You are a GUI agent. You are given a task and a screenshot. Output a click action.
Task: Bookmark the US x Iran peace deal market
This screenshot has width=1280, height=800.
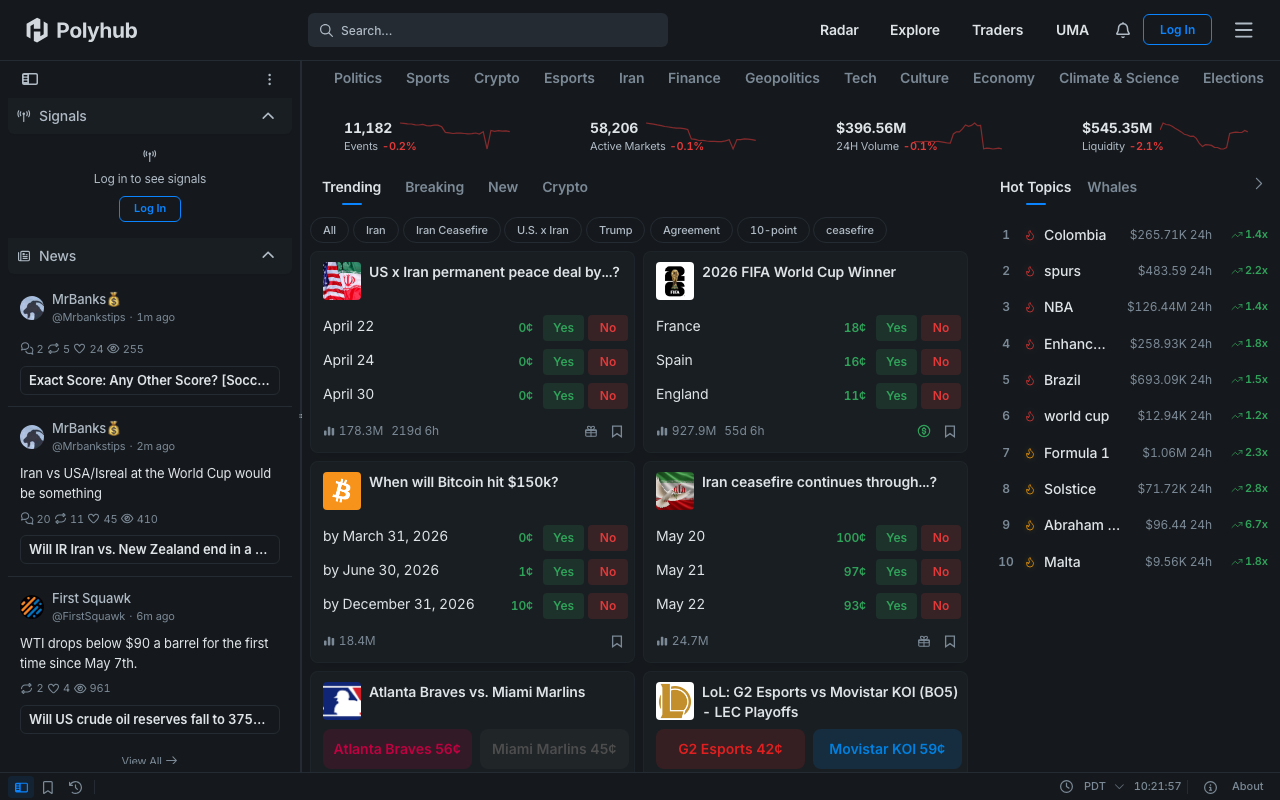(617, 431)
